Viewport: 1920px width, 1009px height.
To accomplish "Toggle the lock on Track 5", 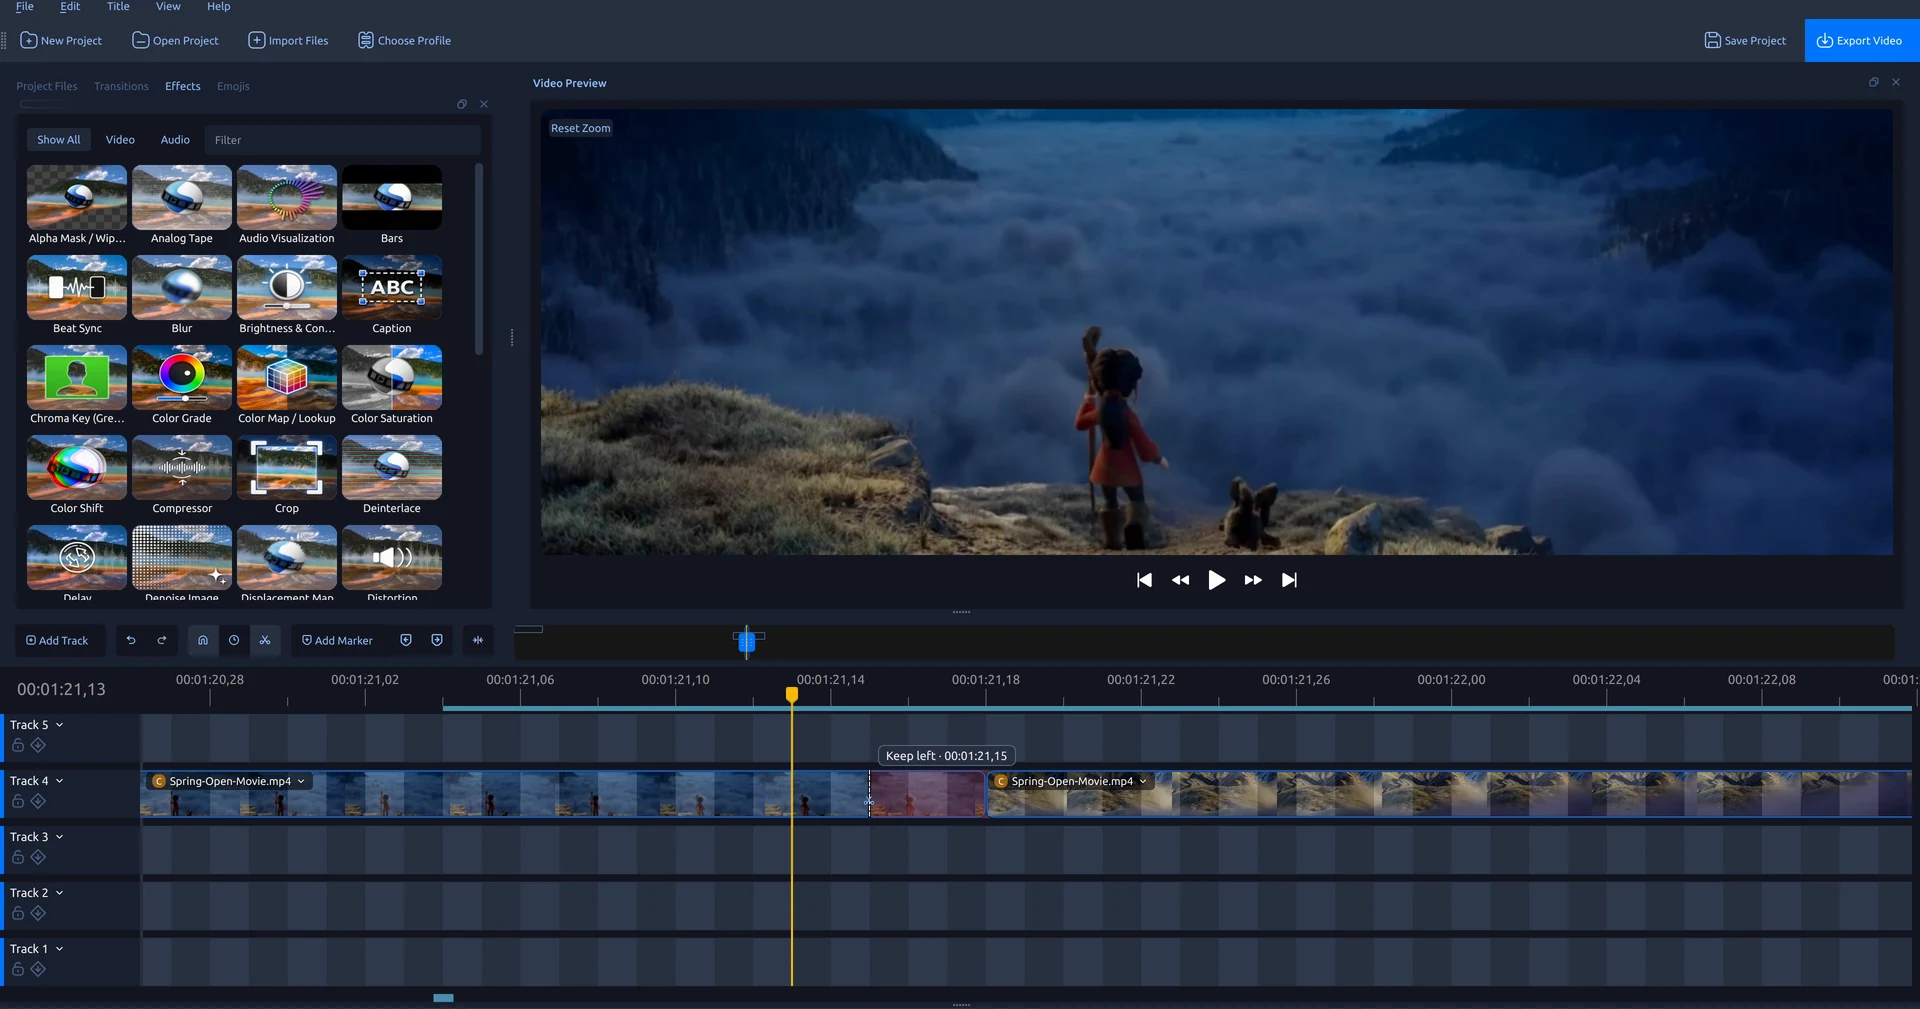I will 18,745.
